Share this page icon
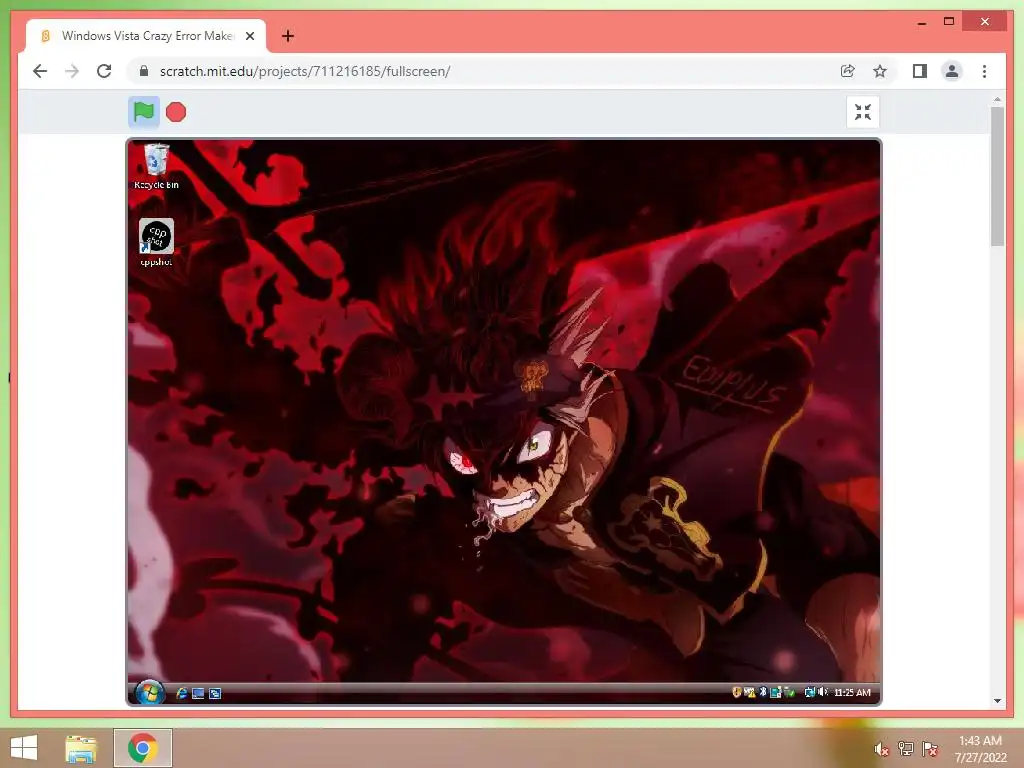 [848, 71]
